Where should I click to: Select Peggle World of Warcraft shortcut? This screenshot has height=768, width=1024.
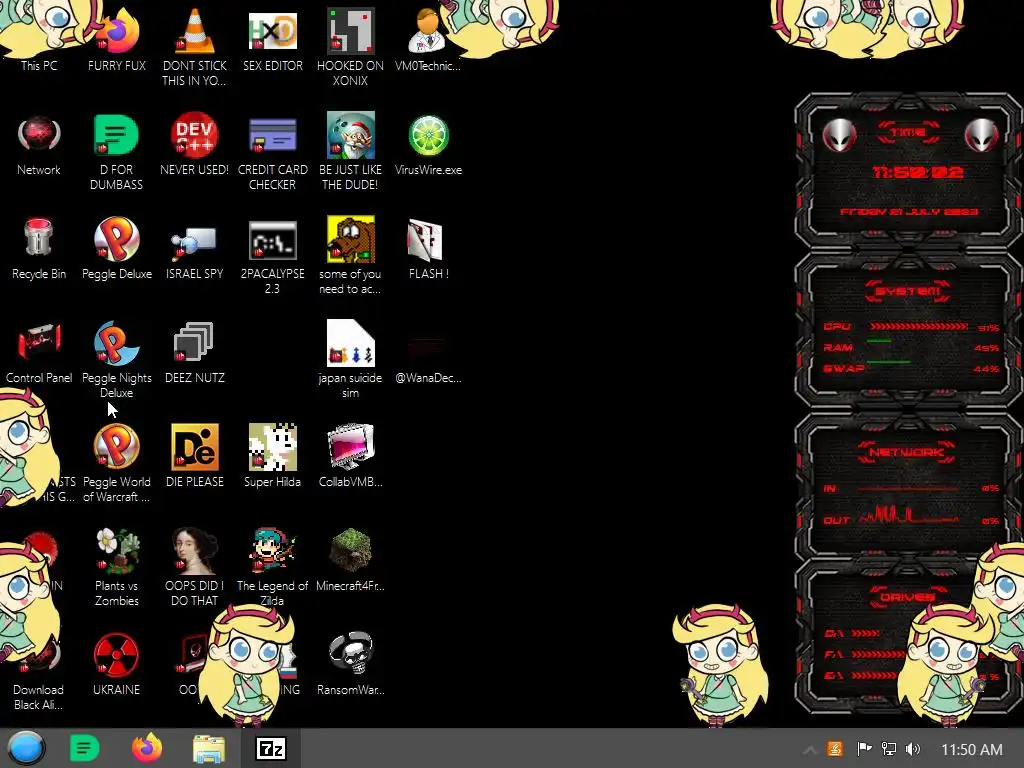tap(116, 462)
